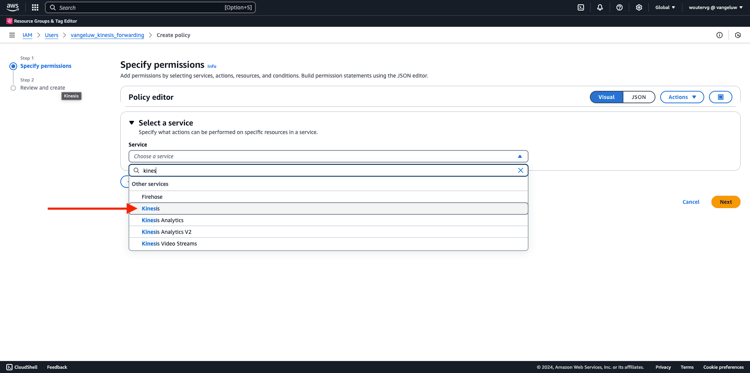Go to the IAM breadcrumb link
The width and height of the screenshot is (750, 373).
coord(27,35)
